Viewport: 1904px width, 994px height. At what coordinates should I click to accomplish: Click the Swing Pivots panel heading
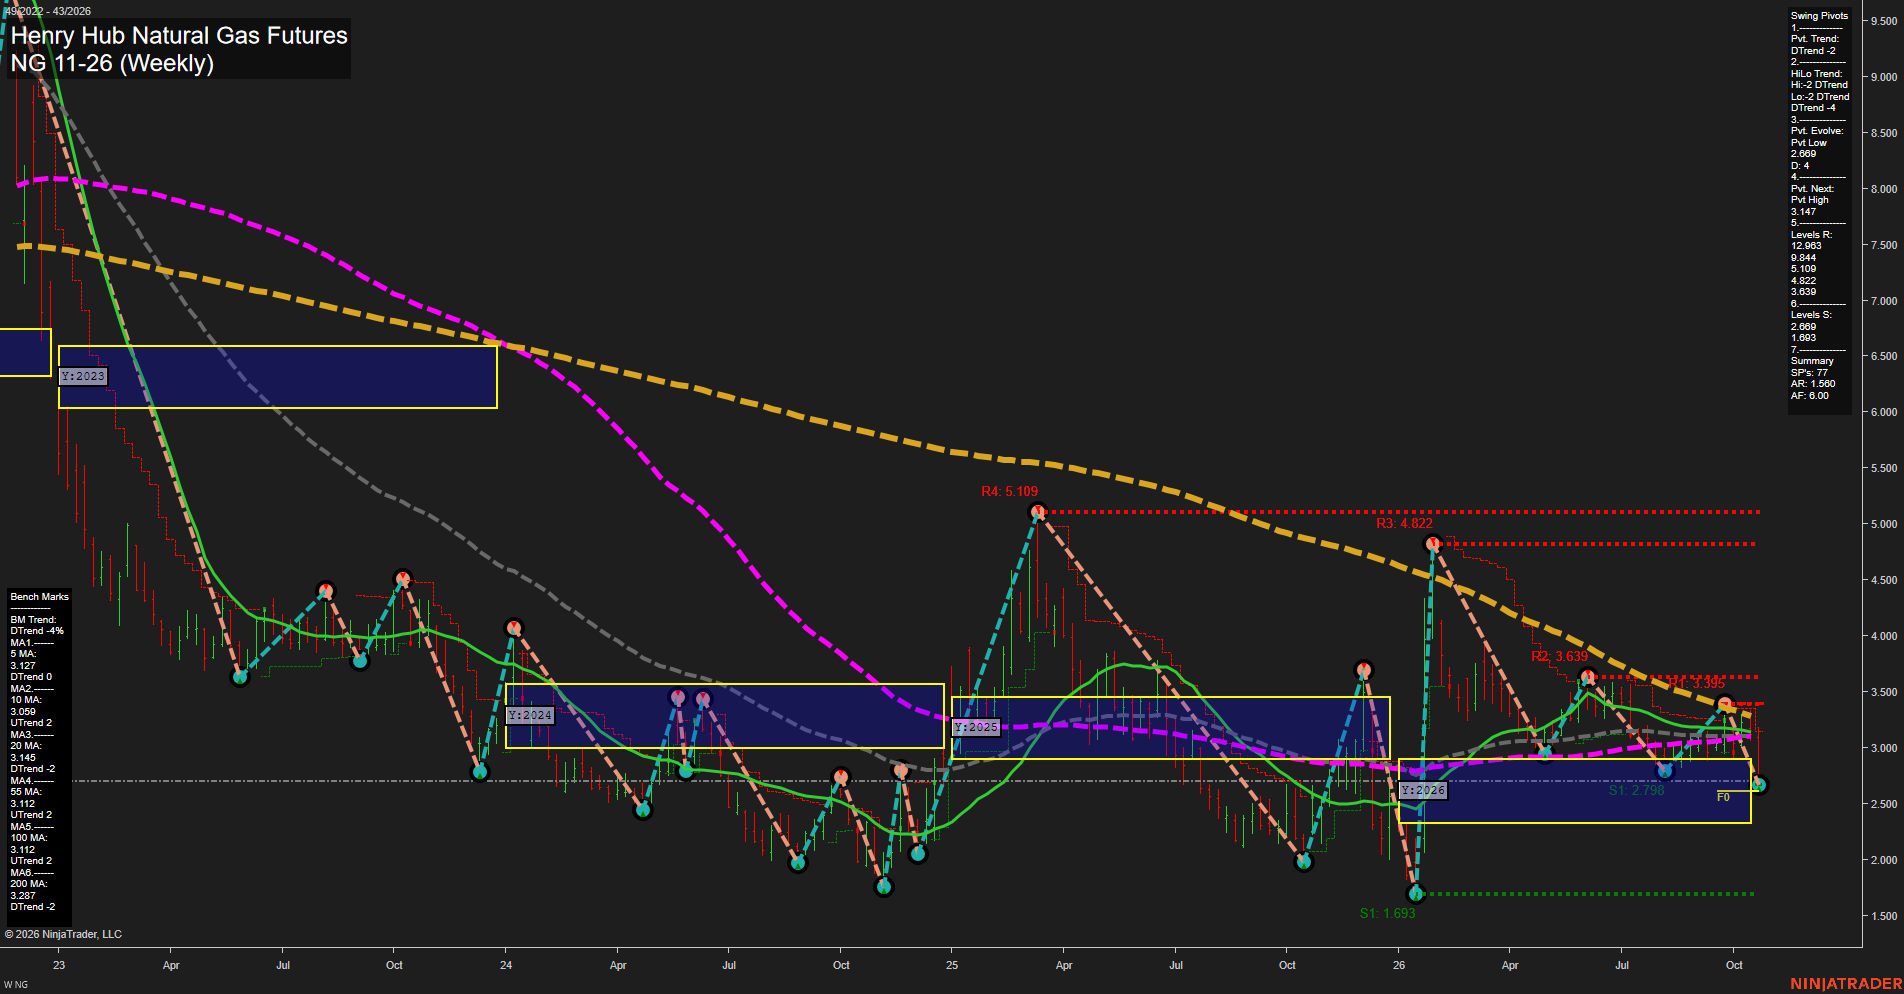click(x=1819, y=16)
